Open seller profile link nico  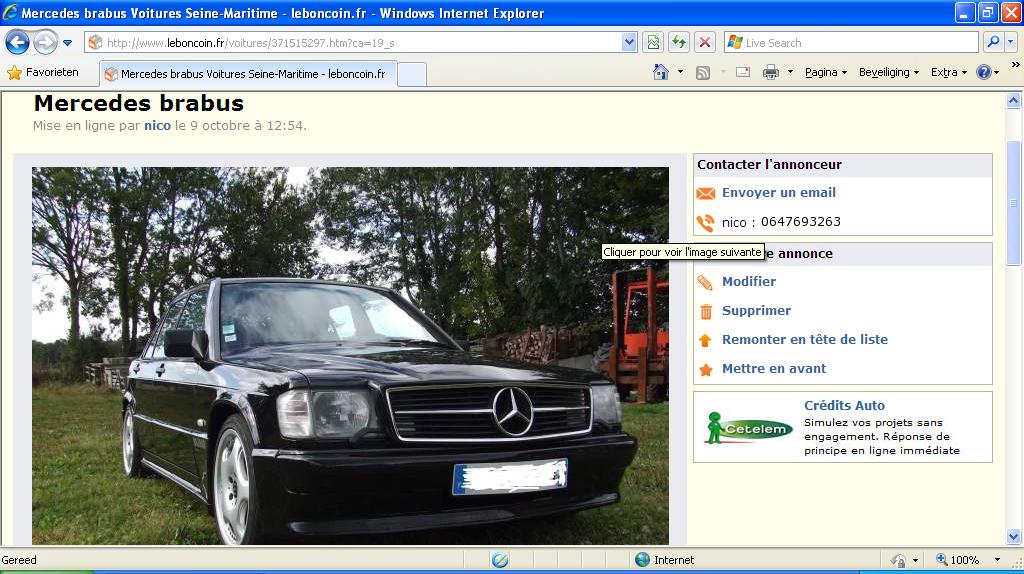pyautogui.click(x=157, y=125)
